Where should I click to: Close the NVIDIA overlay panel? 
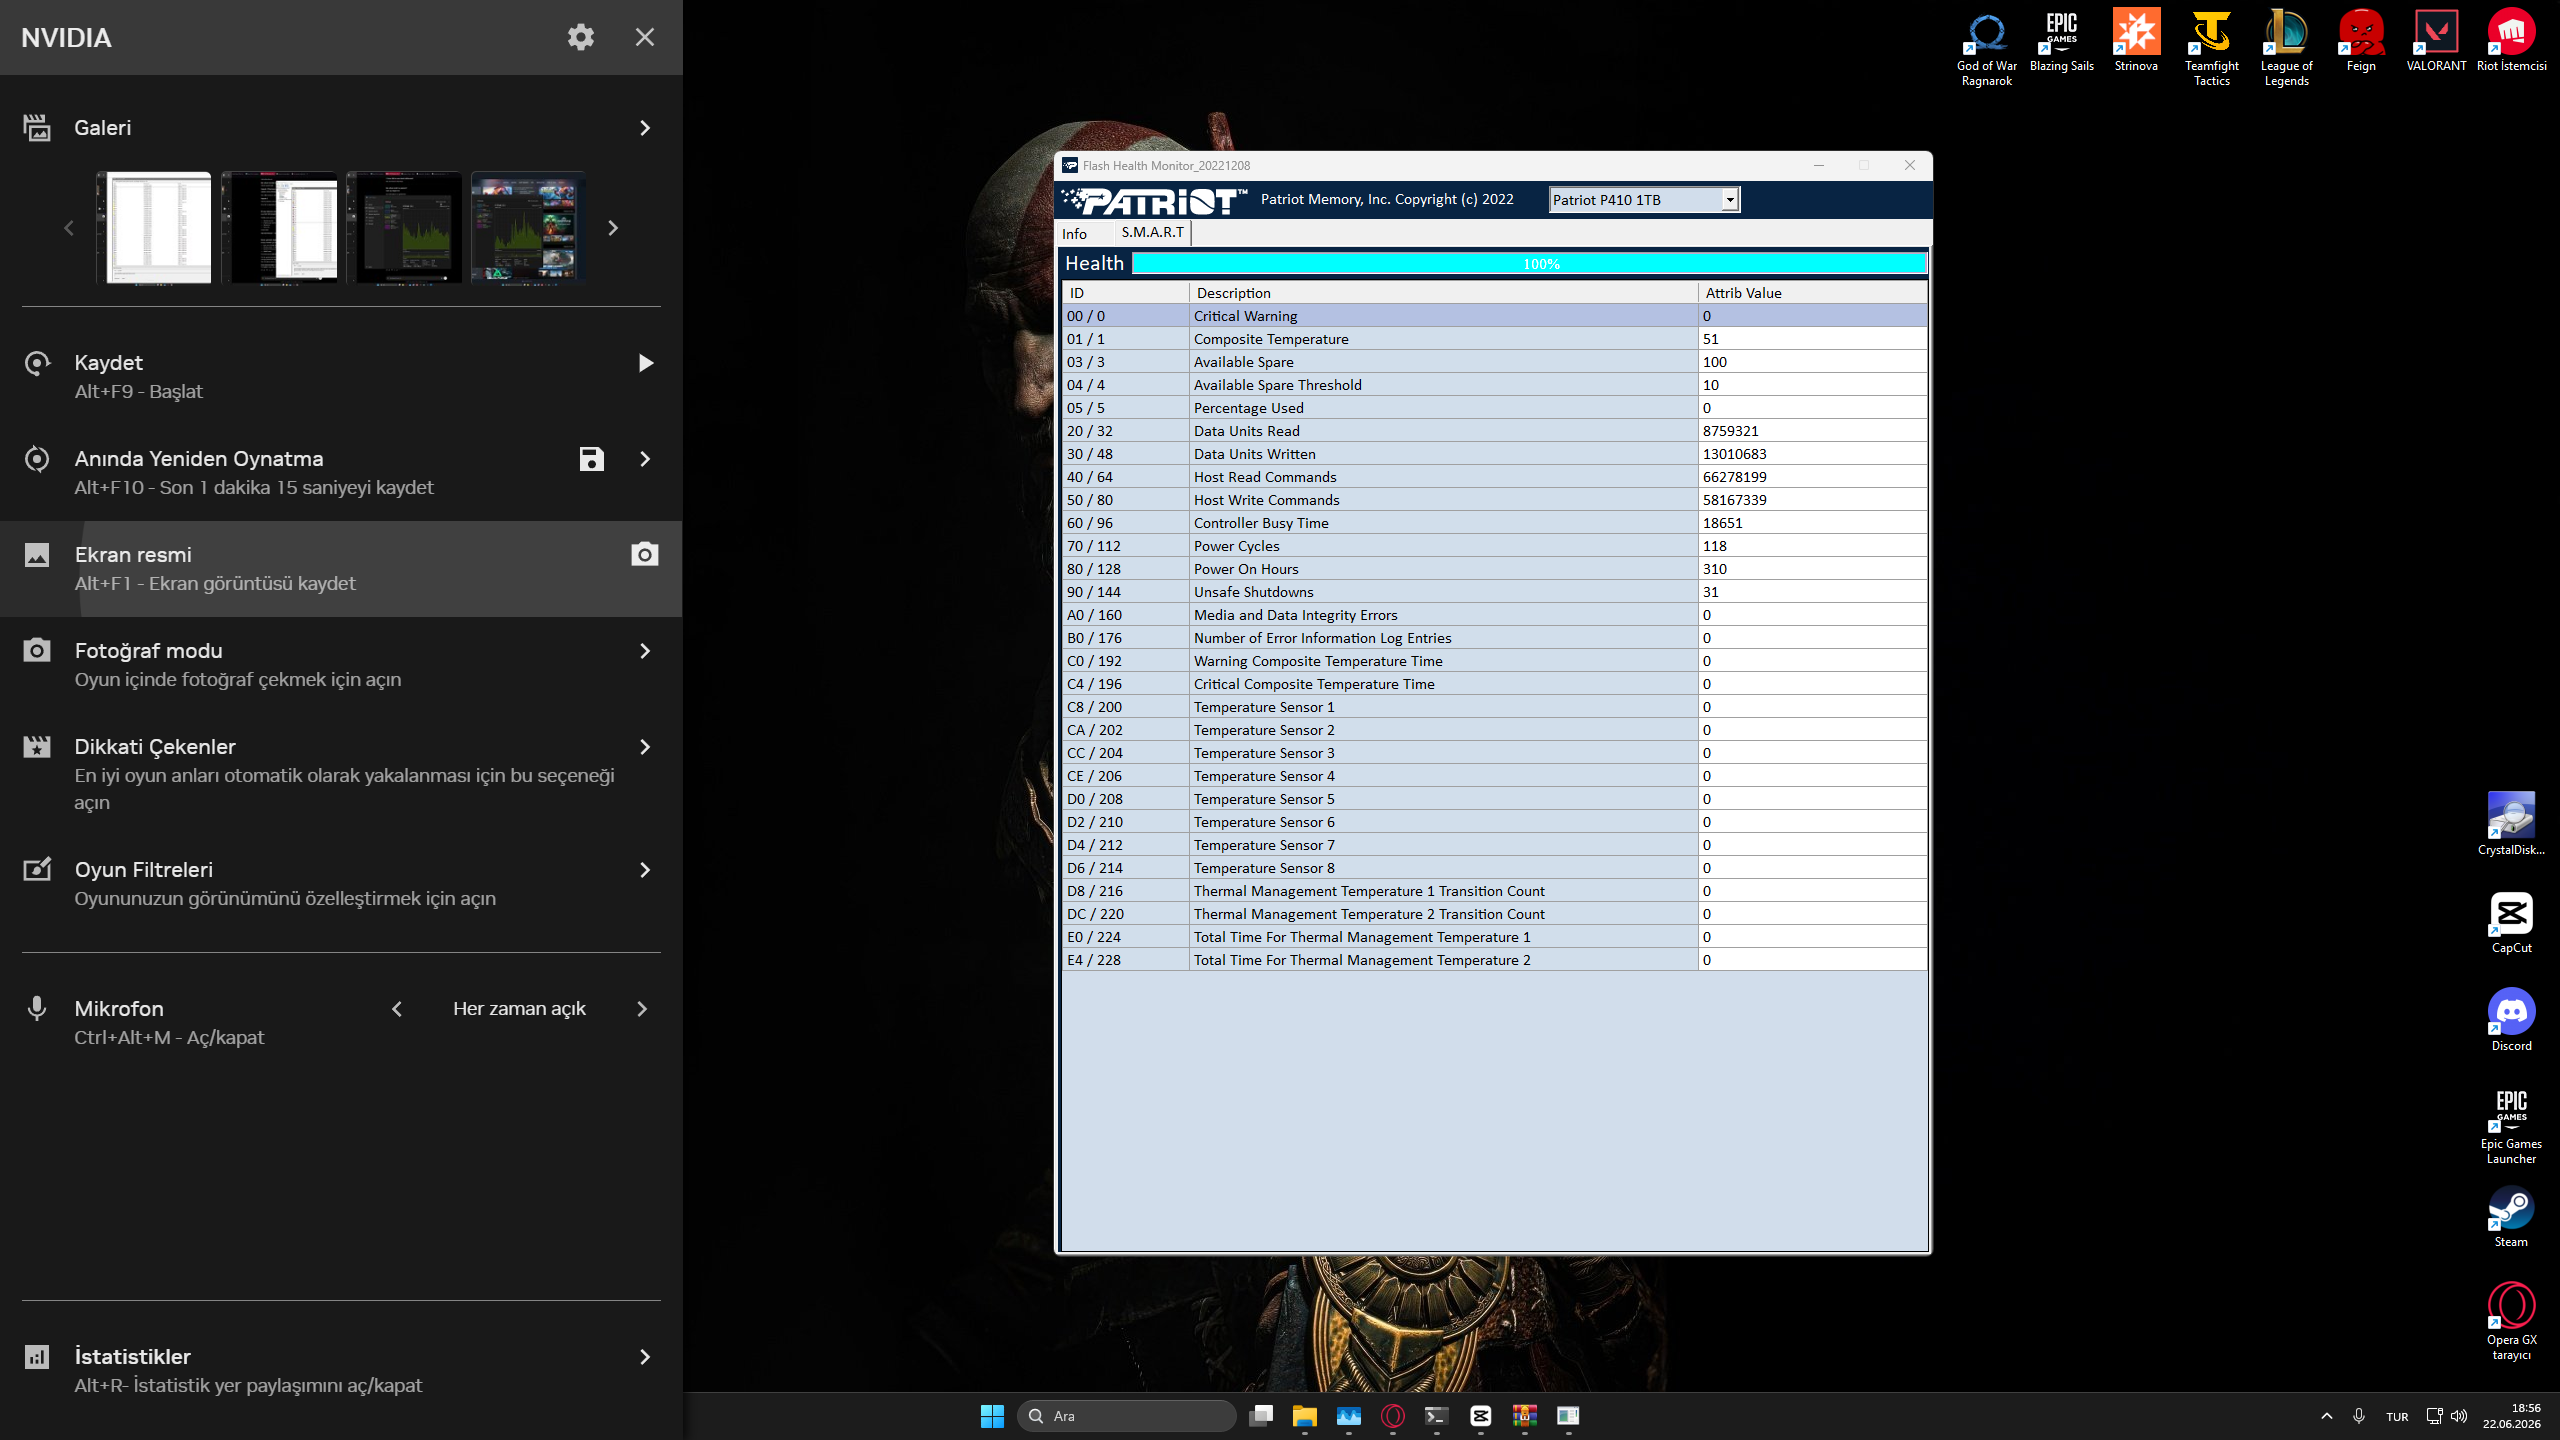pyautogui.click(x=645, y=37)
